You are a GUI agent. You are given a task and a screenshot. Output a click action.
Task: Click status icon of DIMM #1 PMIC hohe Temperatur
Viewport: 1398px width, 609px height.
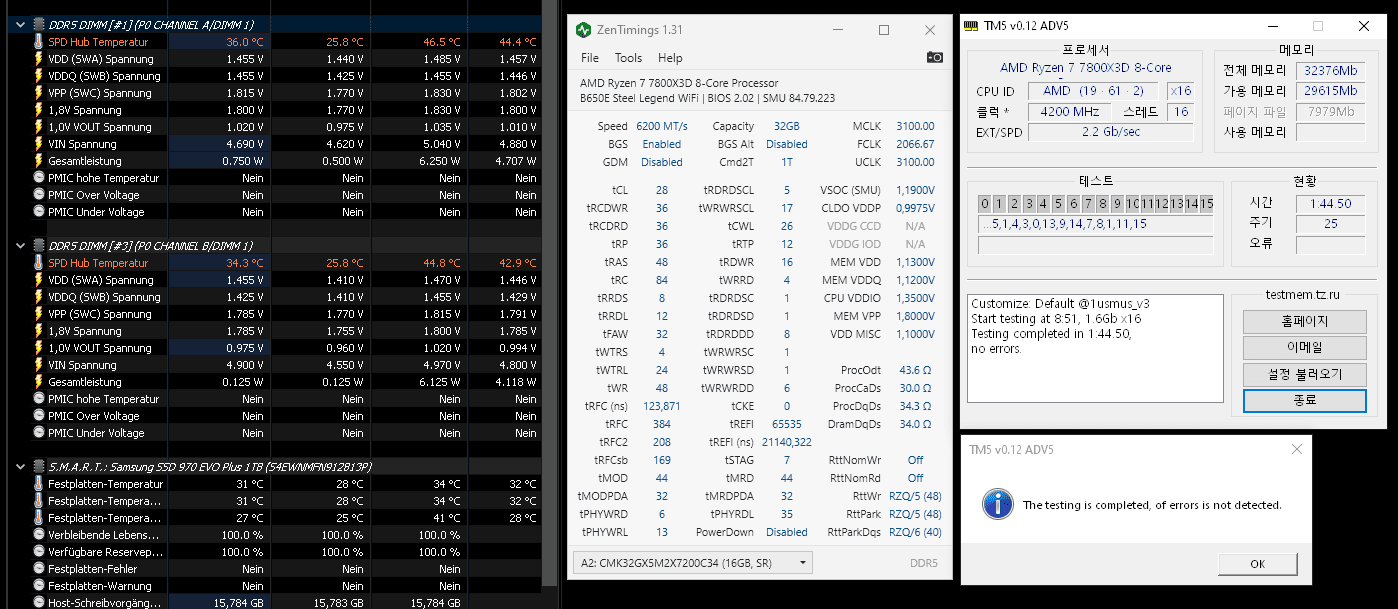pyautogui.click(x=39, y=178)
